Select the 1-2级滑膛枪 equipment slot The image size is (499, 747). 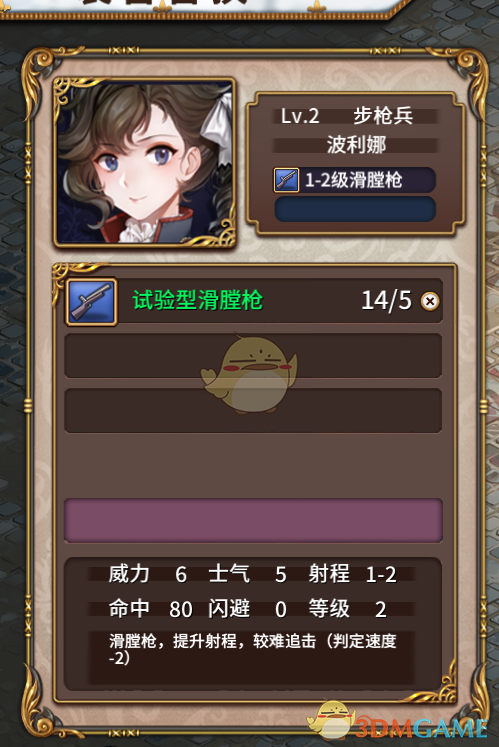[x=355, y=180]
